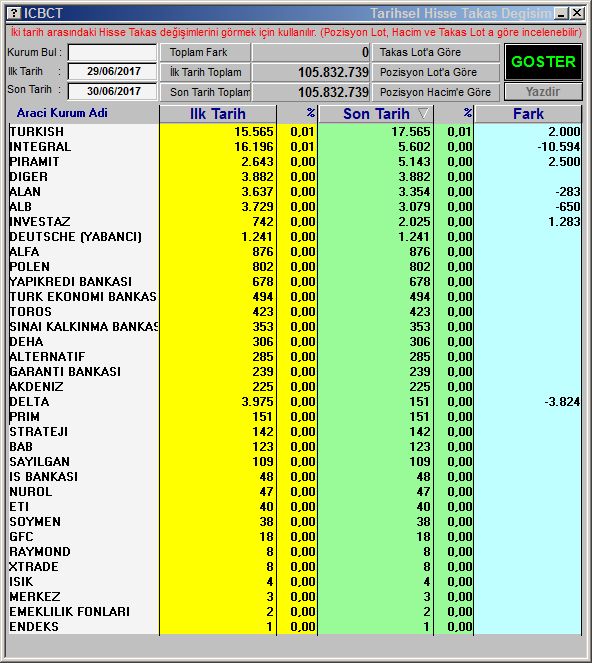This screenshot has width=592, height=663.
Task: Click the help icon in title bar
Action: [14, 14]
